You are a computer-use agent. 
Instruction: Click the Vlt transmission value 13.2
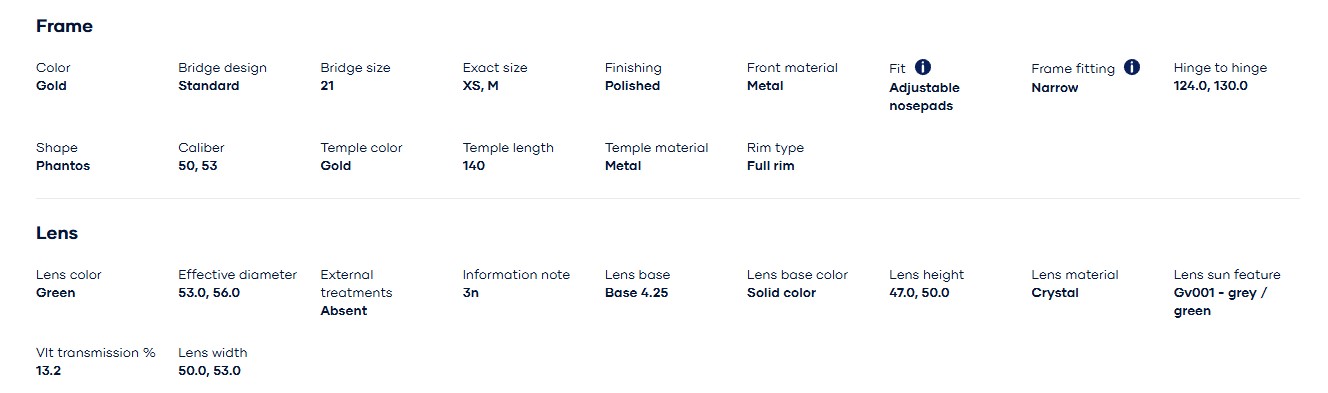point(50,371)
